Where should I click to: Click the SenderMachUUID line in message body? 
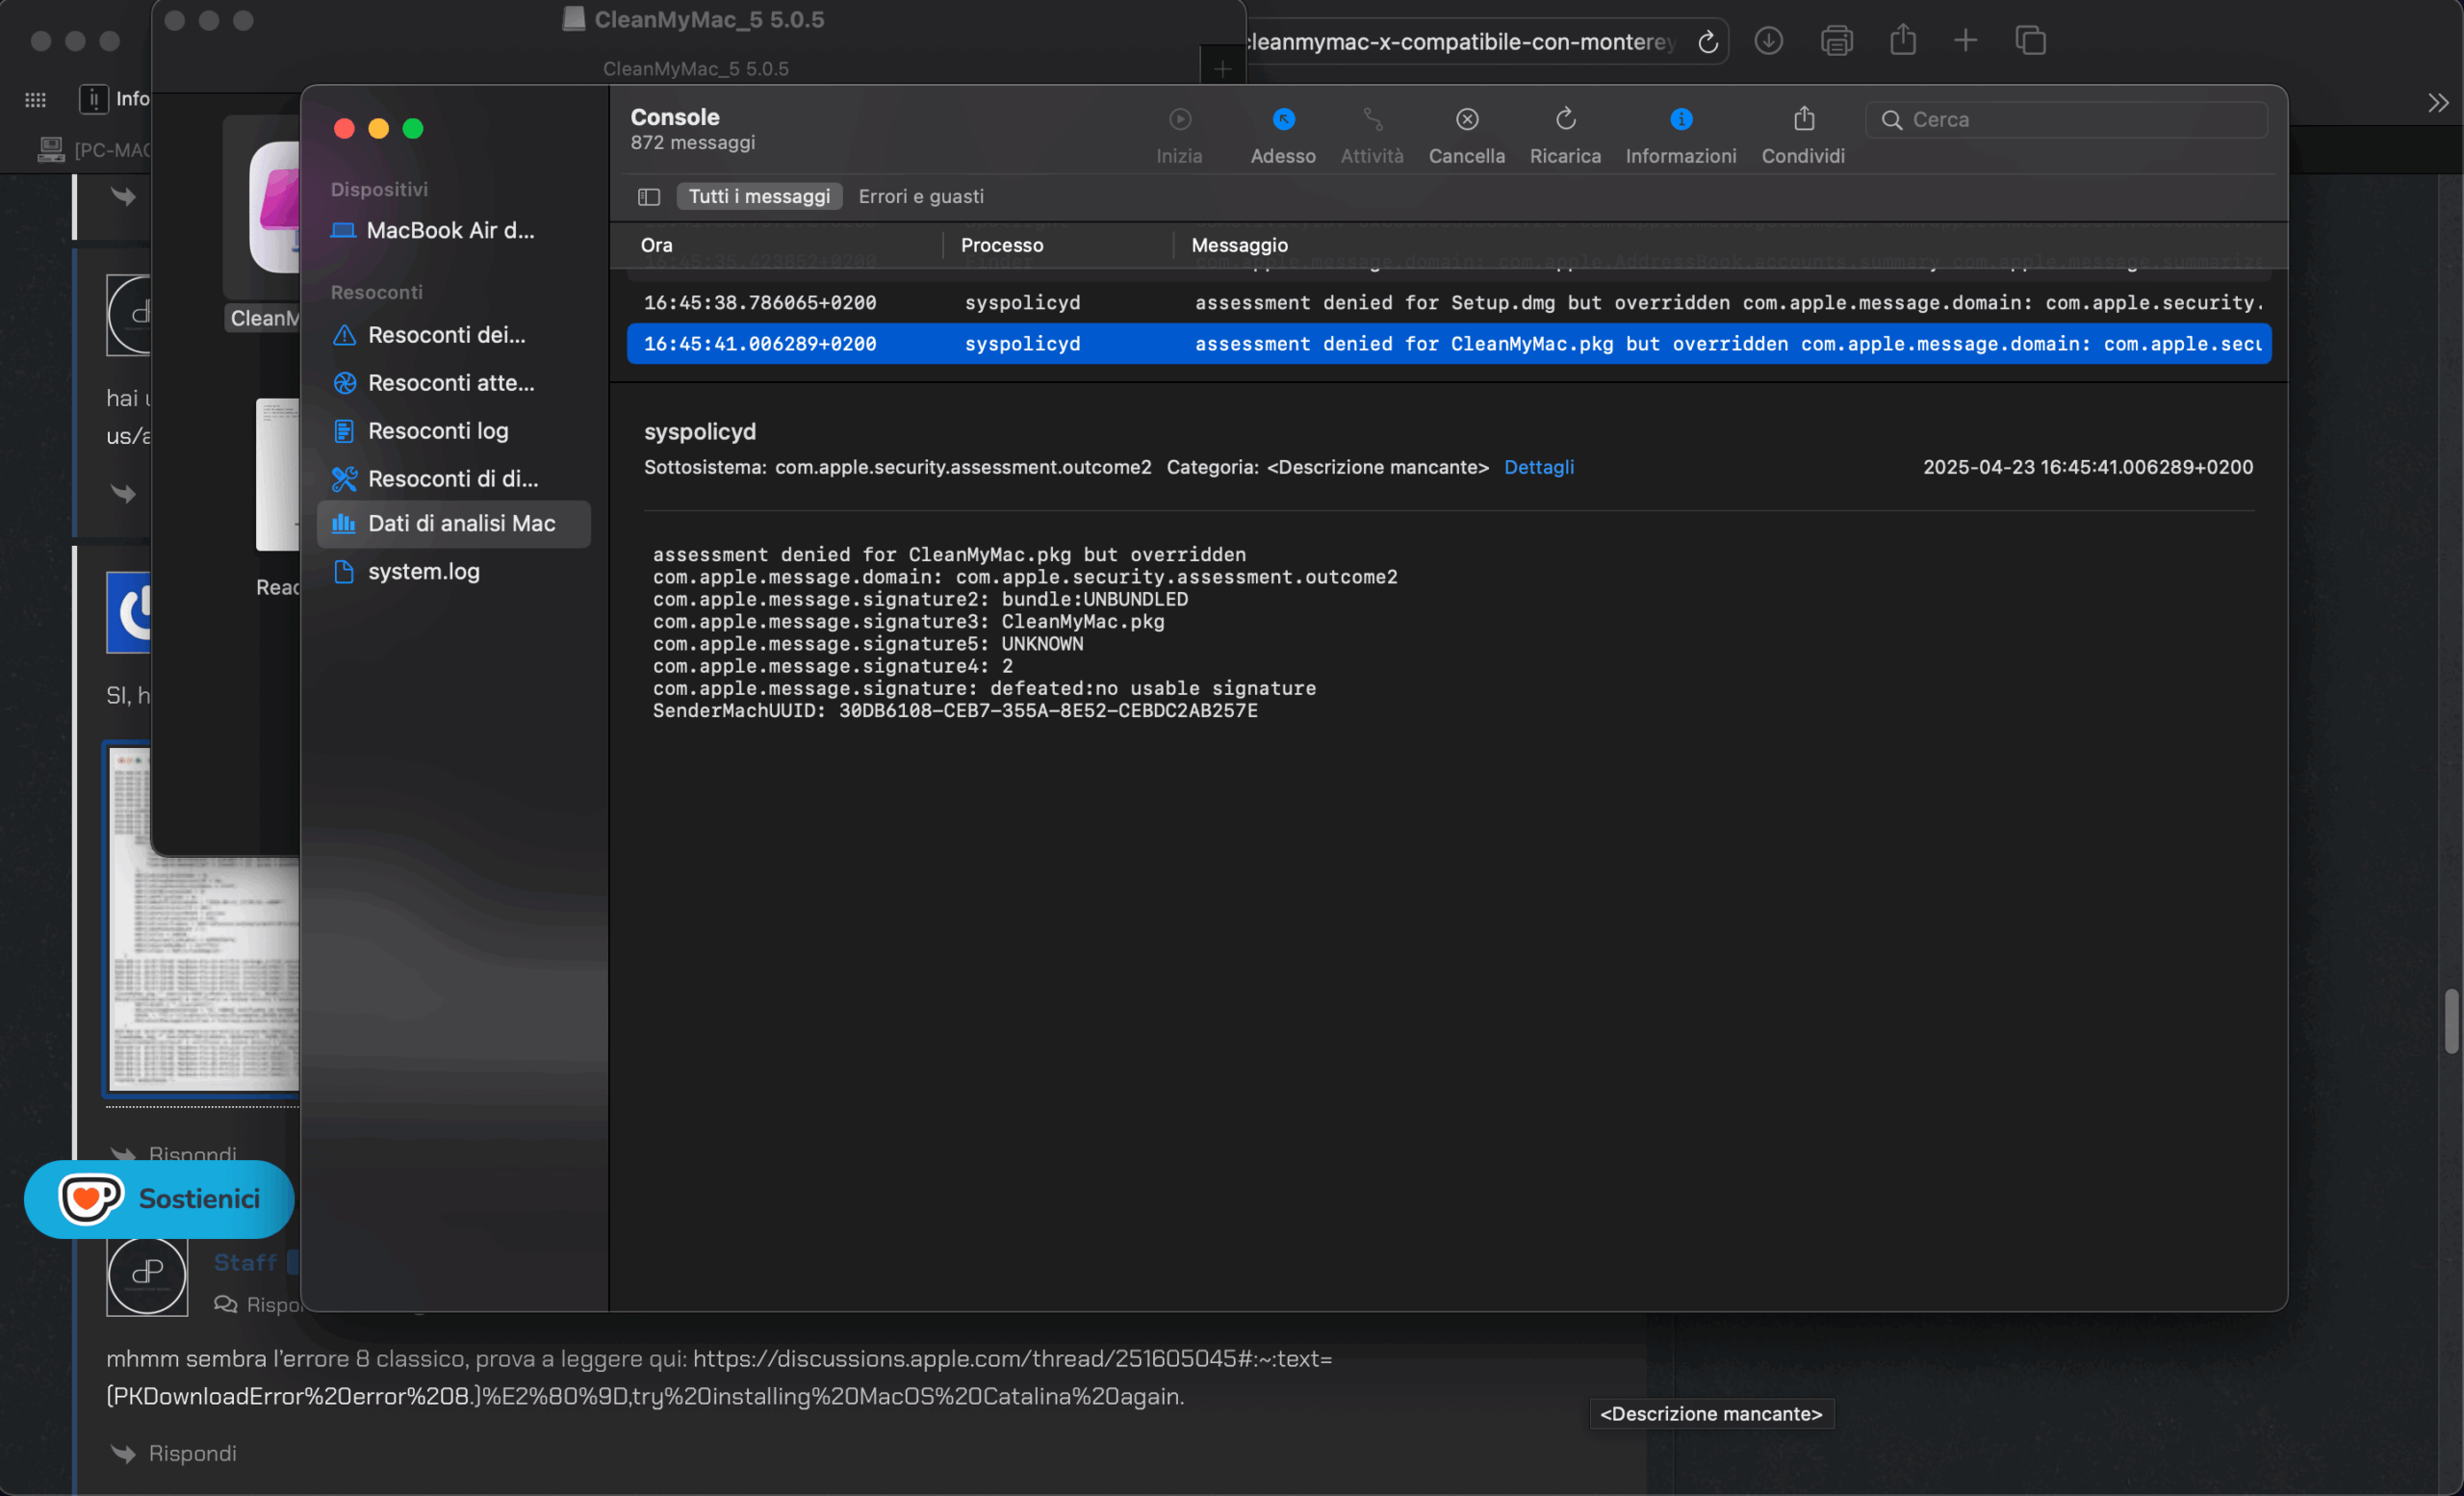point(955,711)
